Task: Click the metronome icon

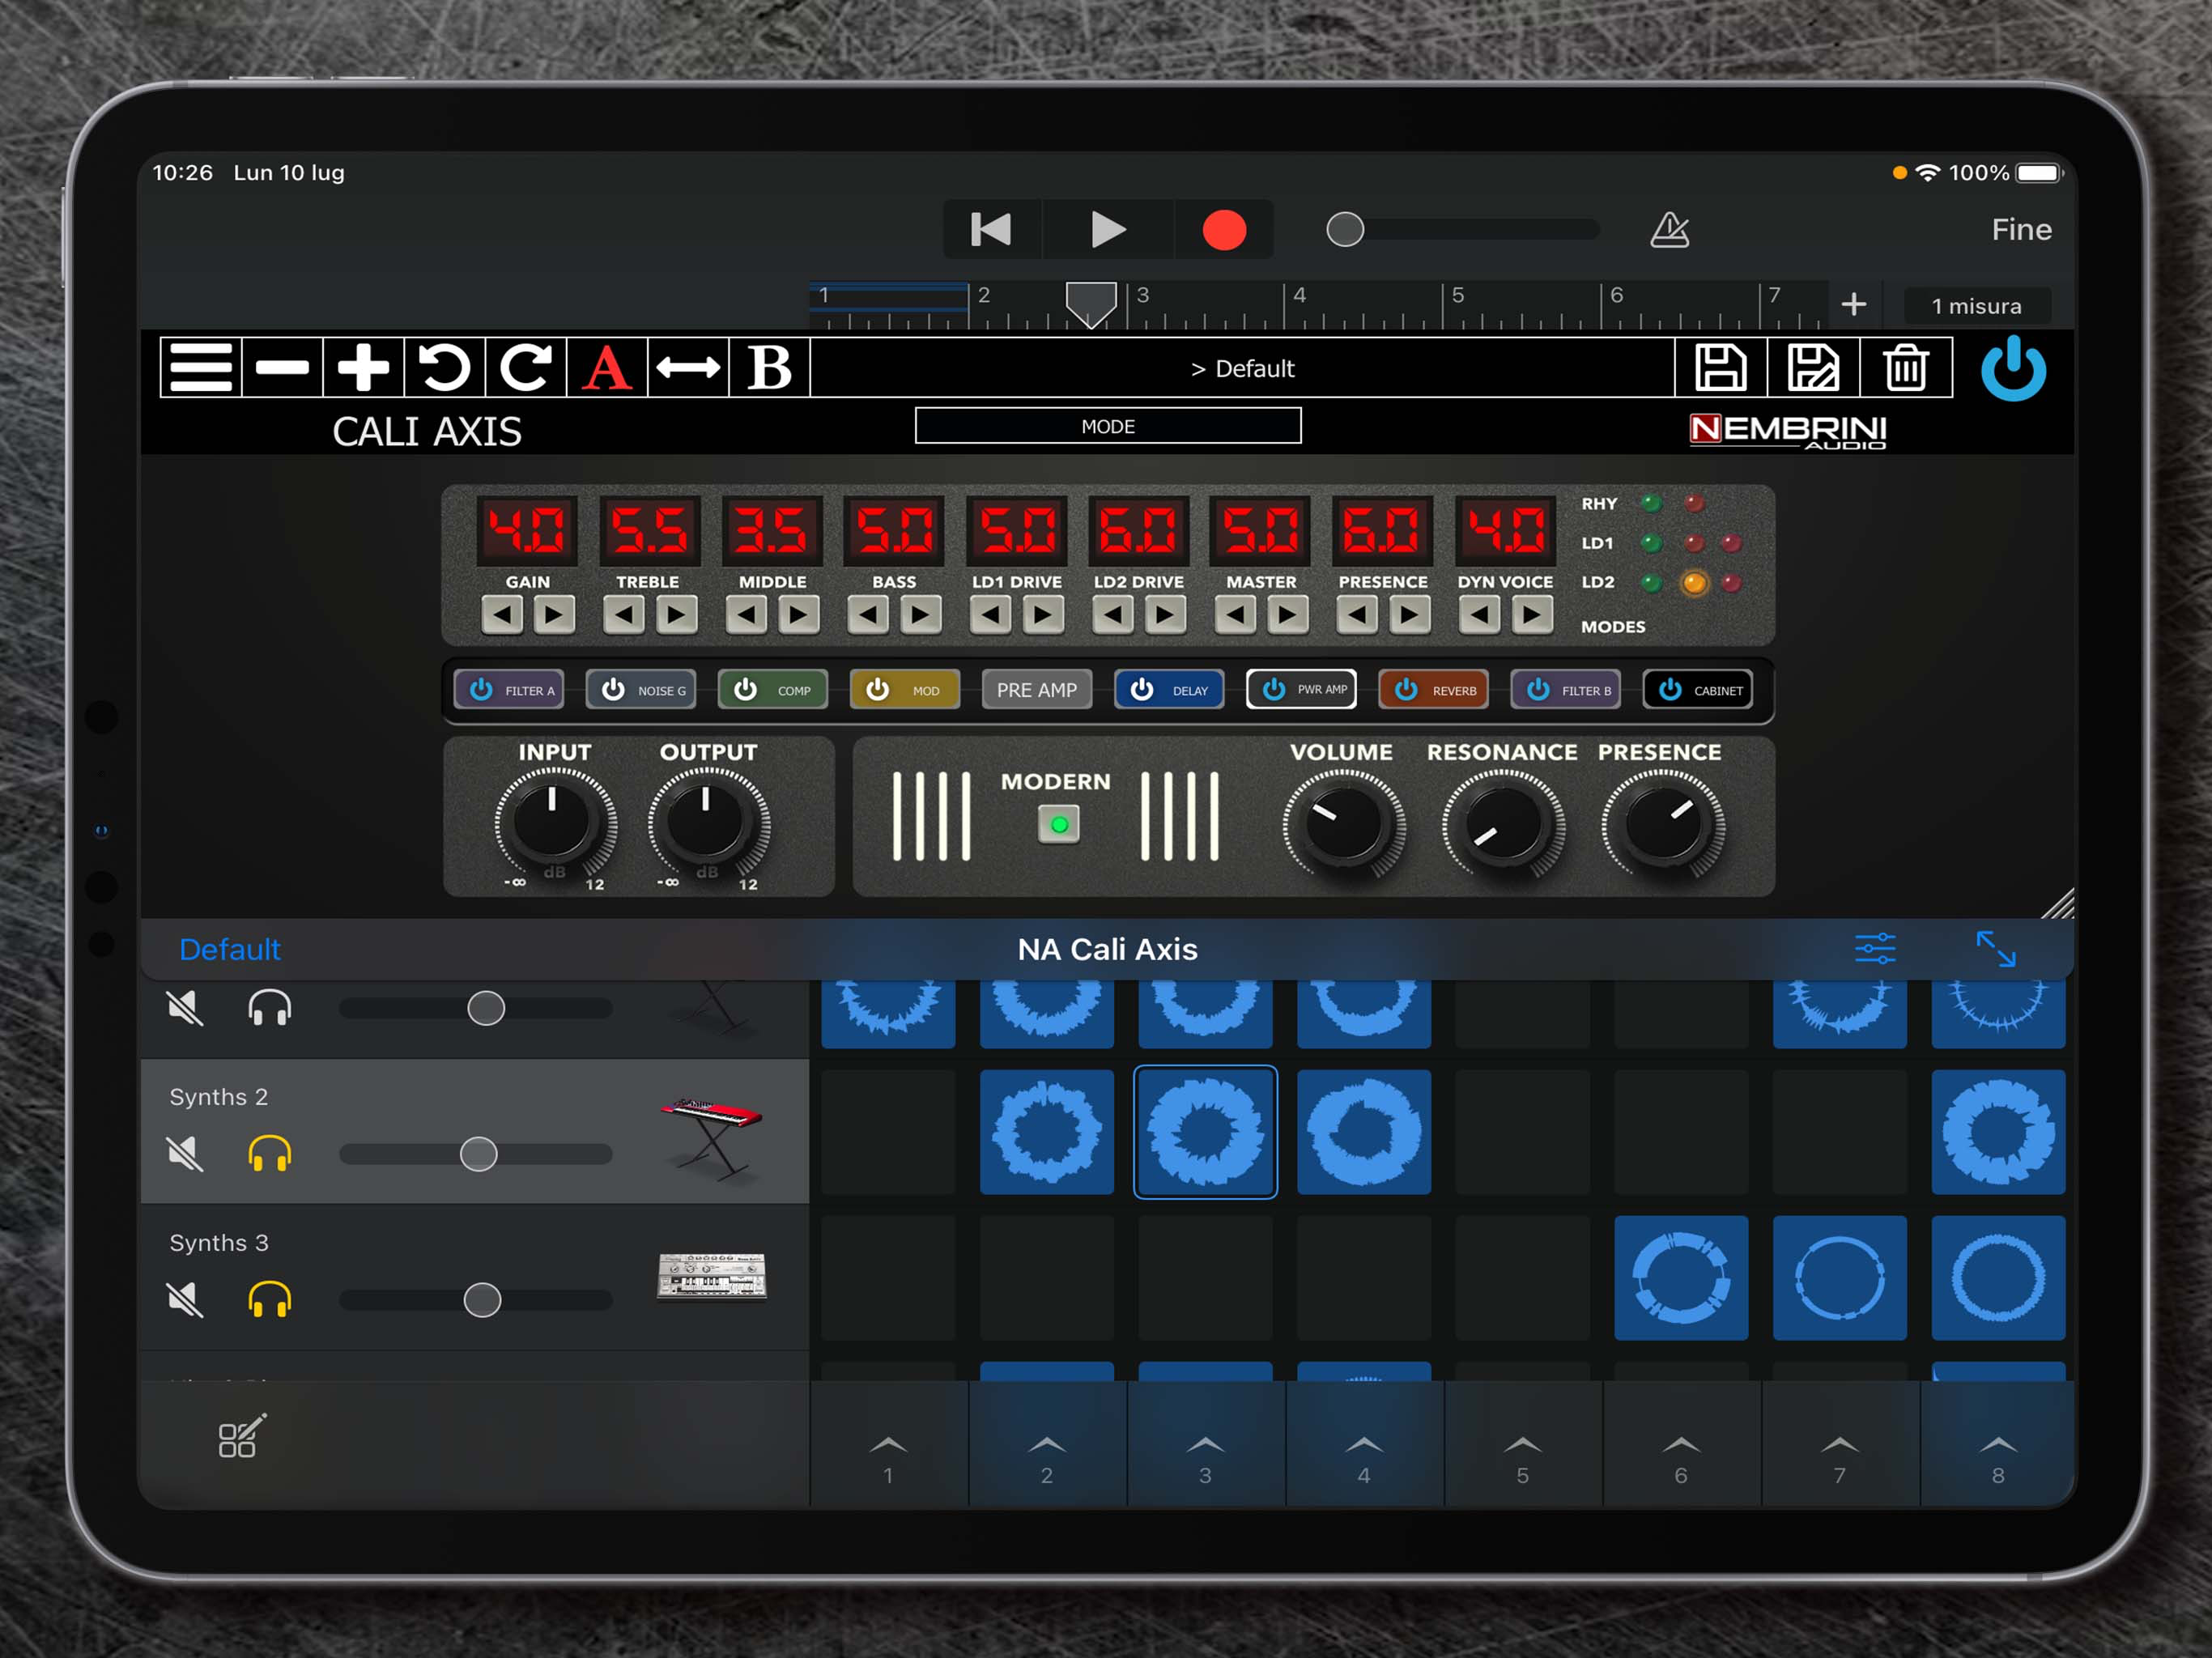Action: [x=1669, y=230]
